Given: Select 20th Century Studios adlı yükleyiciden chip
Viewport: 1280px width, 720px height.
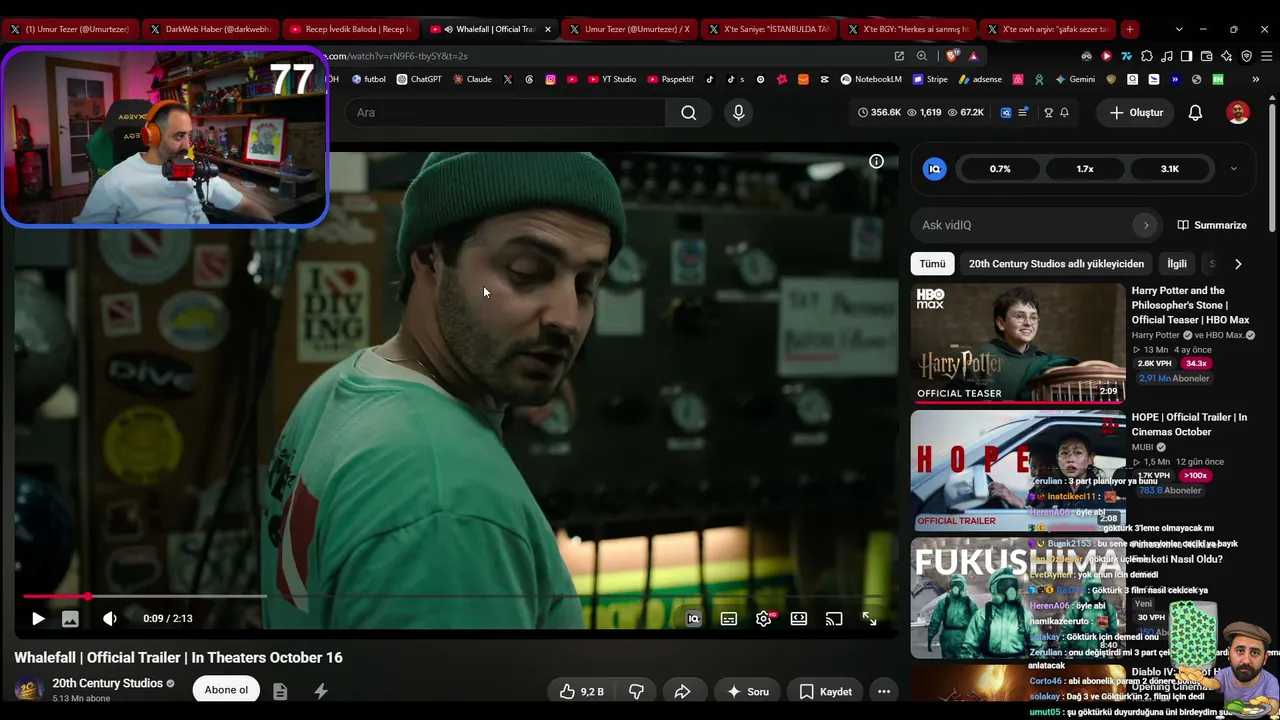Looking at the screenshot, I should 1056,264.
